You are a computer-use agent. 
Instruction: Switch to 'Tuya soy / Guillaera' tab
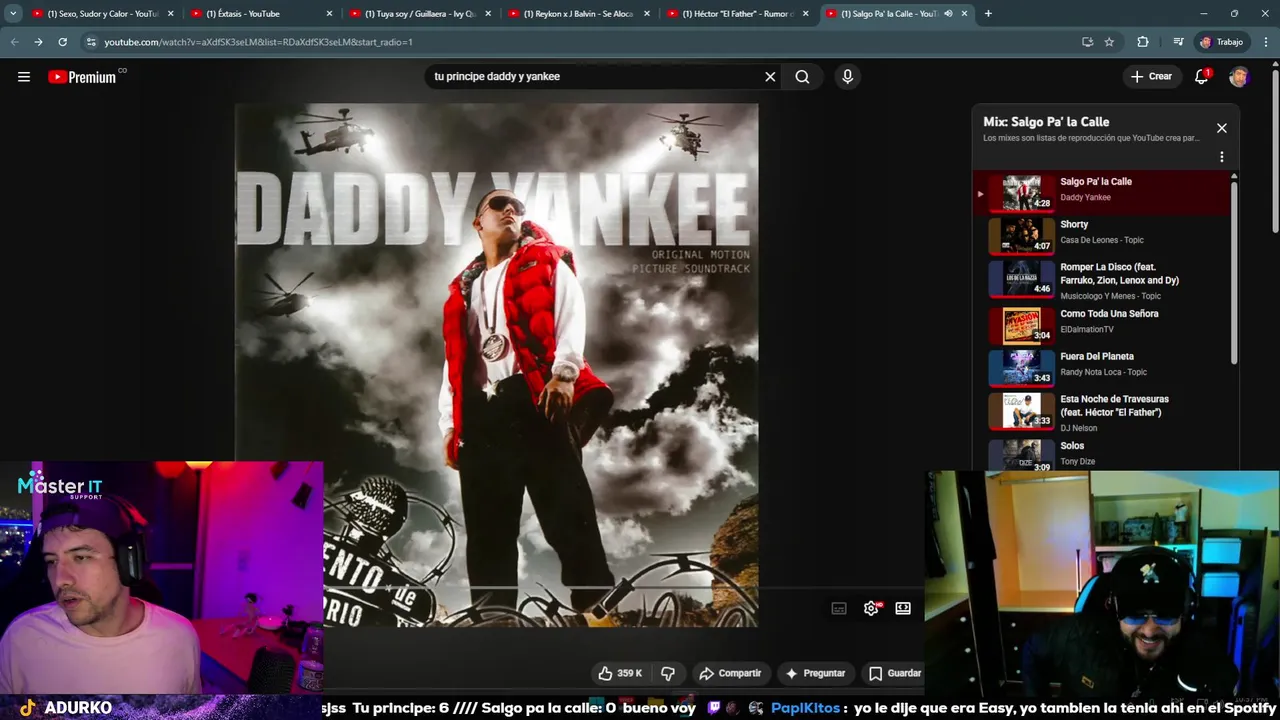point(419,14)
